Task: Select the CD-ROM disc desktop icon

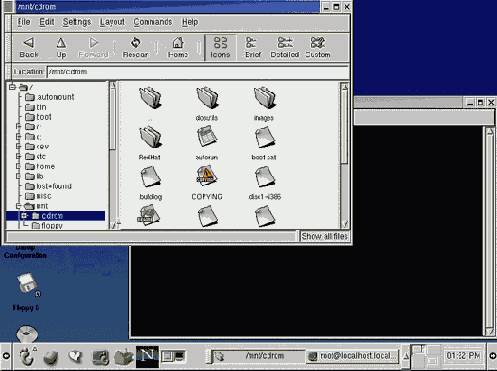Action: pyautogui.click(x=27, y=334)
